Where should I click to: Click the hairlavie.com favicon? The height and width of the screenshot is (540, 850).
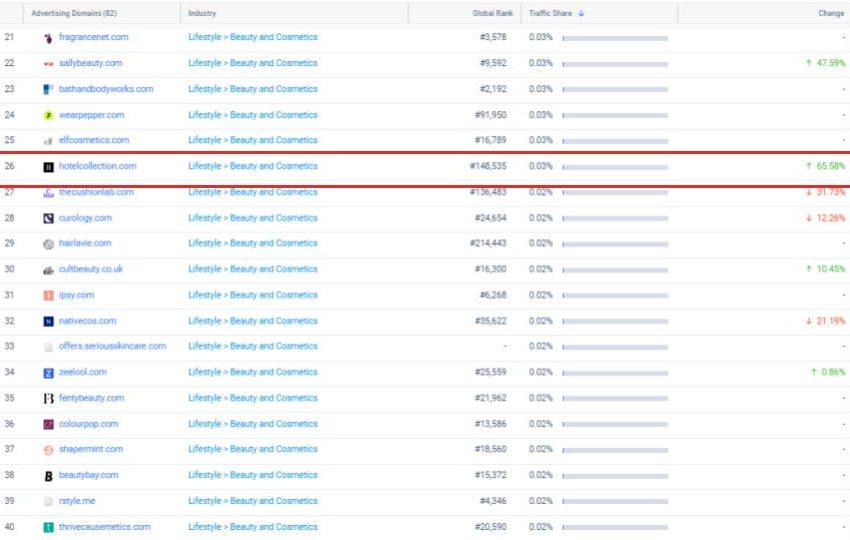(48, 244)
